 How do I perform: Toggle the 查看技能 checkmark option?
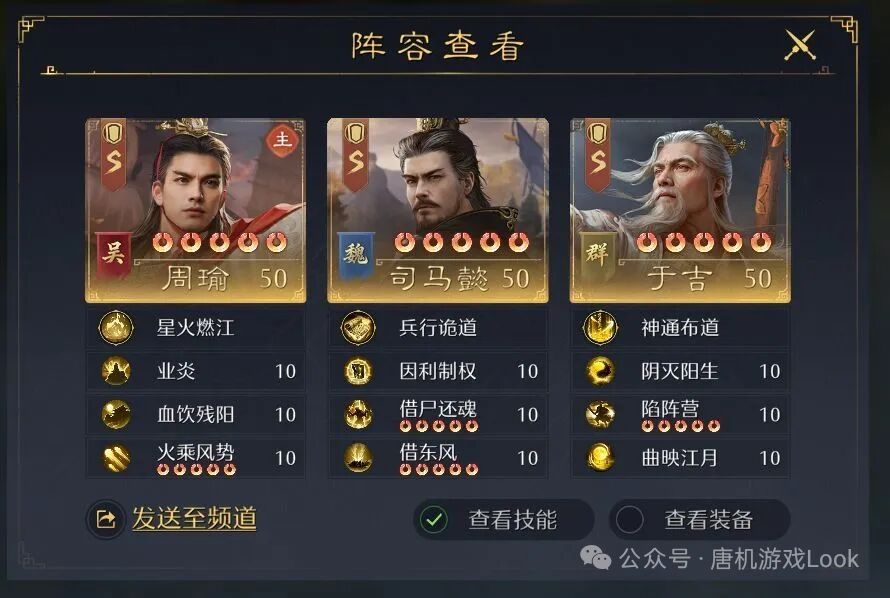point(434,519)
